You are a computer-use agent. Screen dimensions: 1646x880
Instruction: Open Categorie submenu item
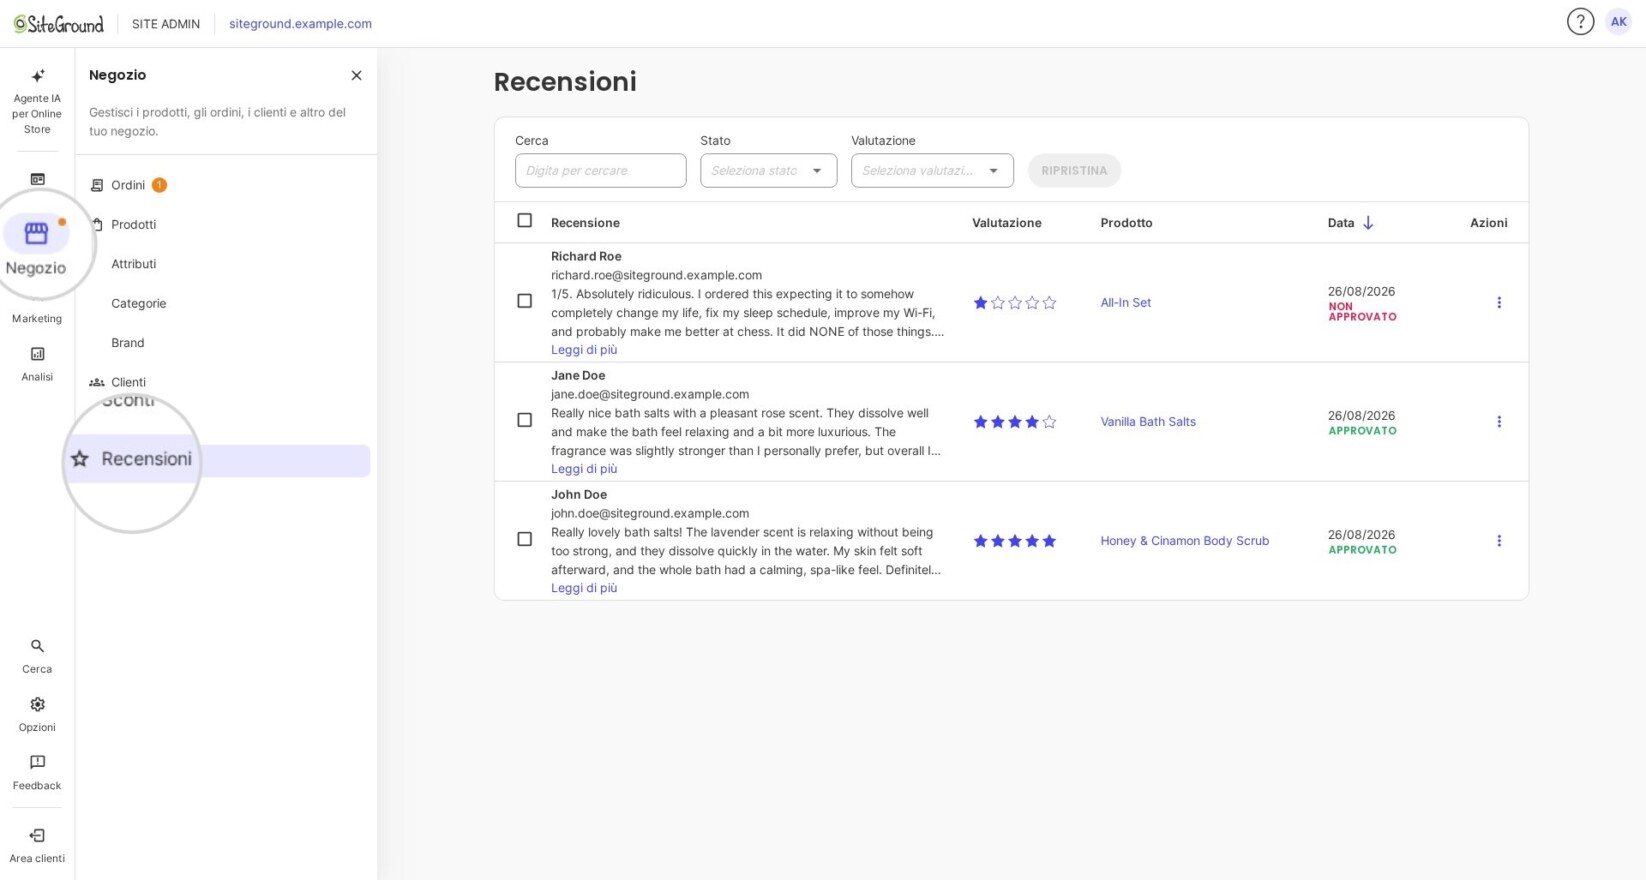point(139,303)
